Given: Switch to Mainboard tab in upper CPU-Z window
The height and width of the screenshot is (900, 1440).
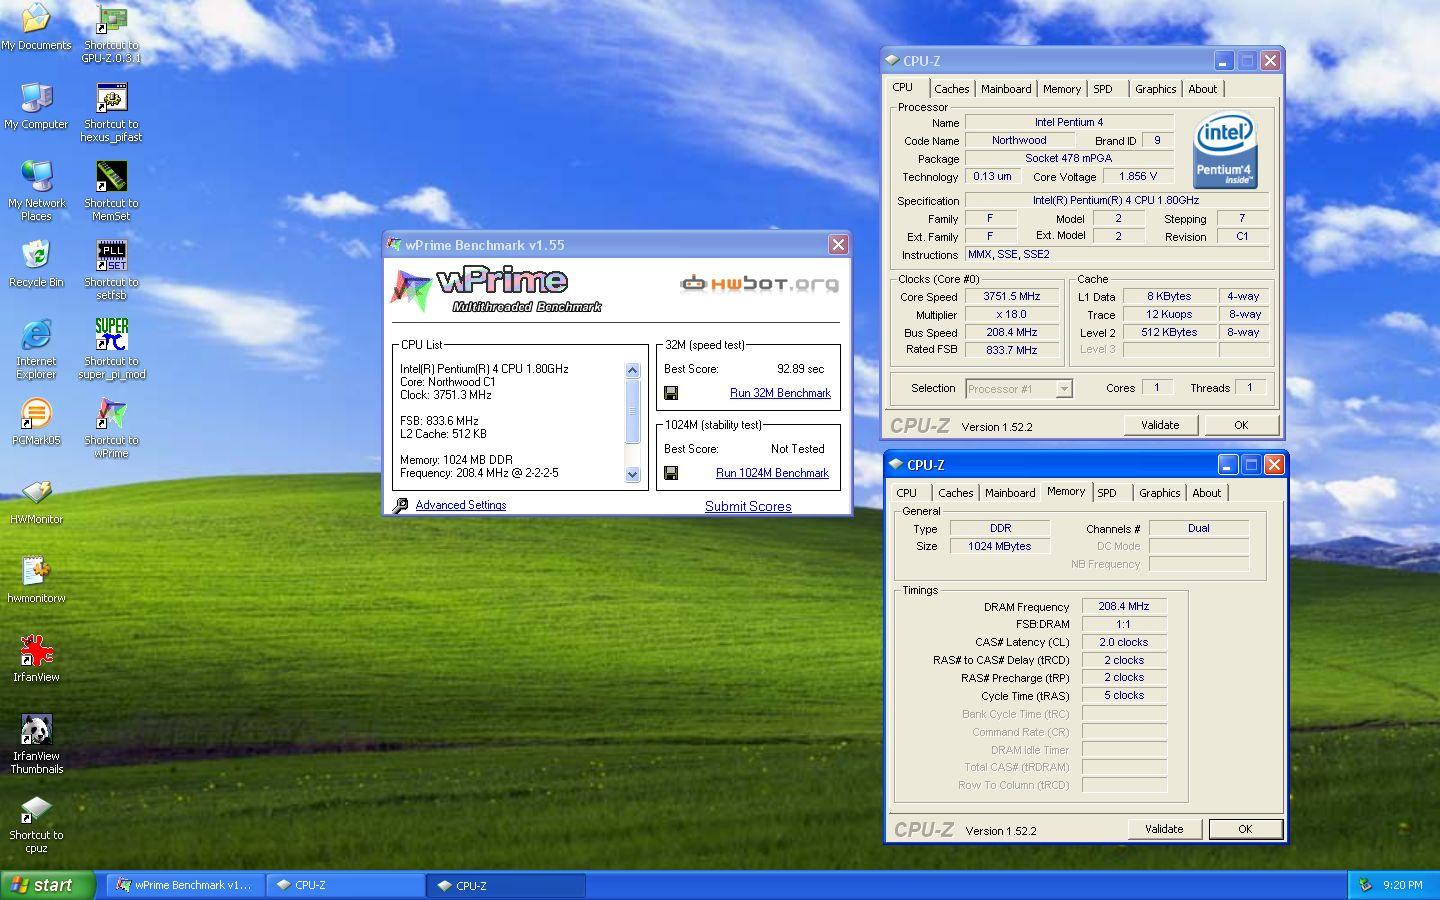Looking at the screenshot, I should 1006,89.
